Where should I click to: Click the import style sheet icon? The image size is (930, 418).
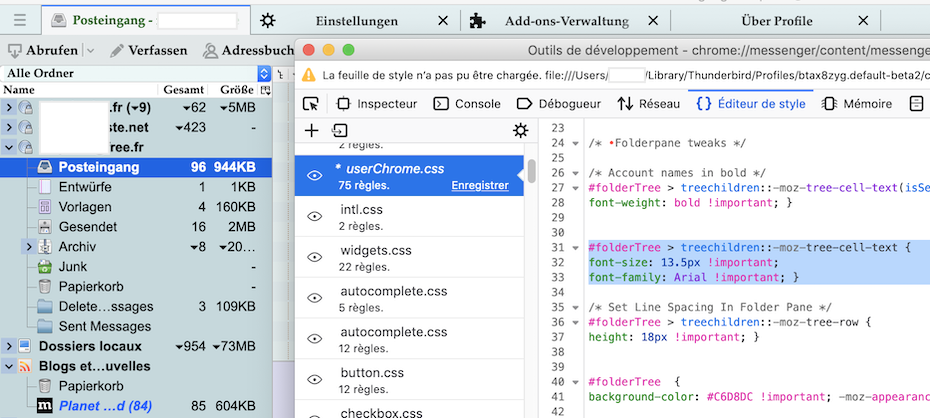coord(340,130)
